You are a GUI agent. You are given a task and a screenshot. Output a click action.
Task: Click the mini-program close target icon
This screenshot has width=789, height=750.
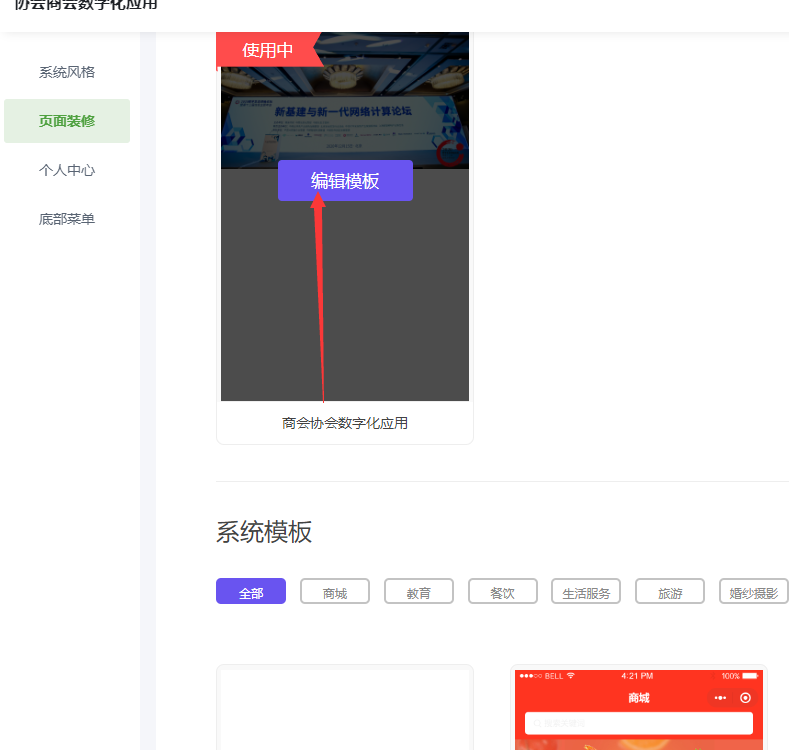745,697
